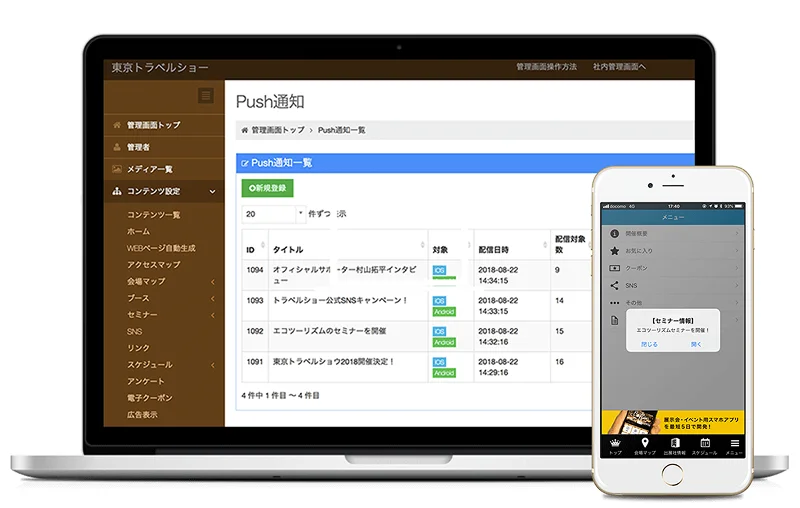The width and height of the screenshot is (800, 508).
Task: Select メディア一覧 in the sidebar
Action: point(149,169)
